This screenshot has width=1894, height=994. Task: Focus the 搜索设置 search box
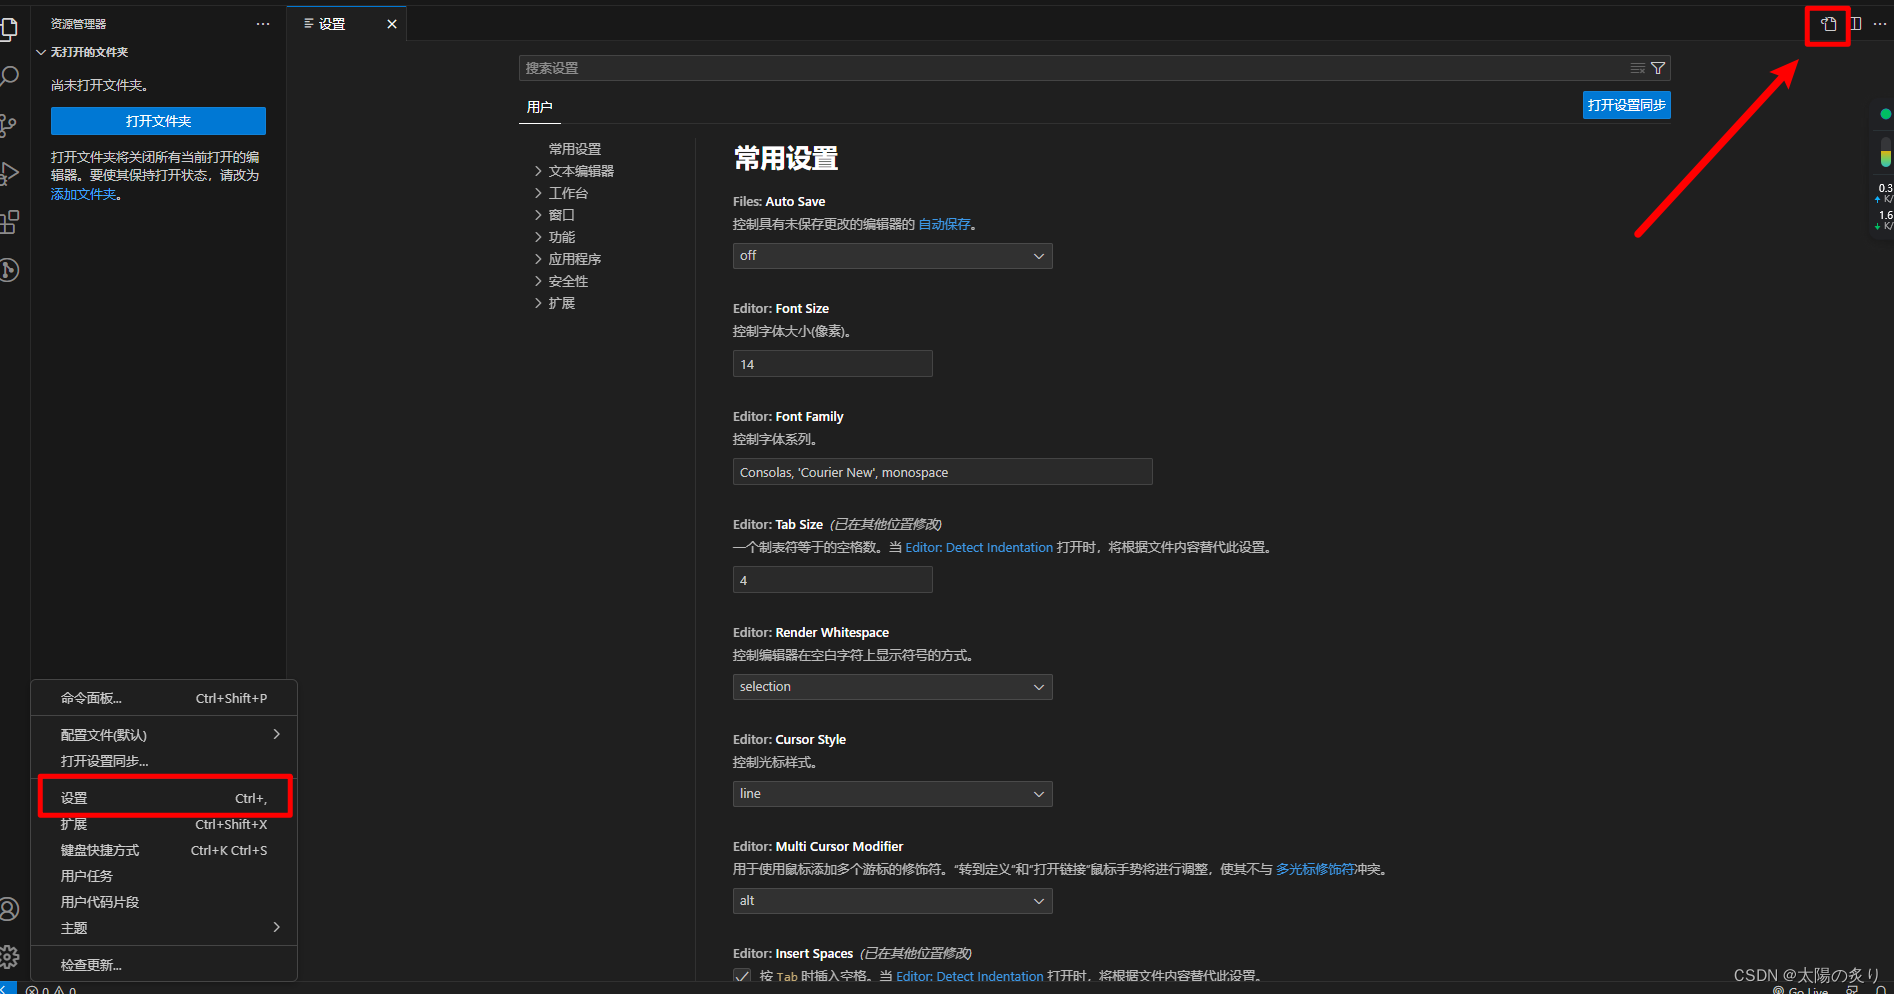click(1075, 68)
